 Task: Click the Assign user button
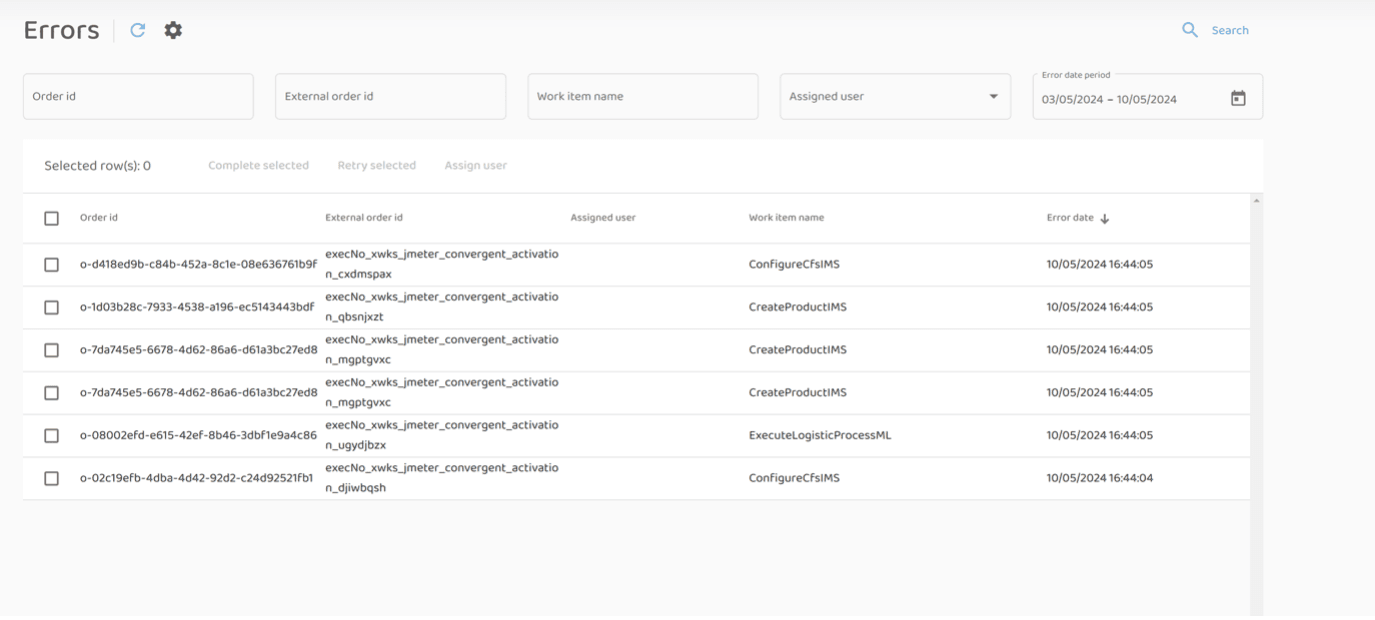point(475,166)
